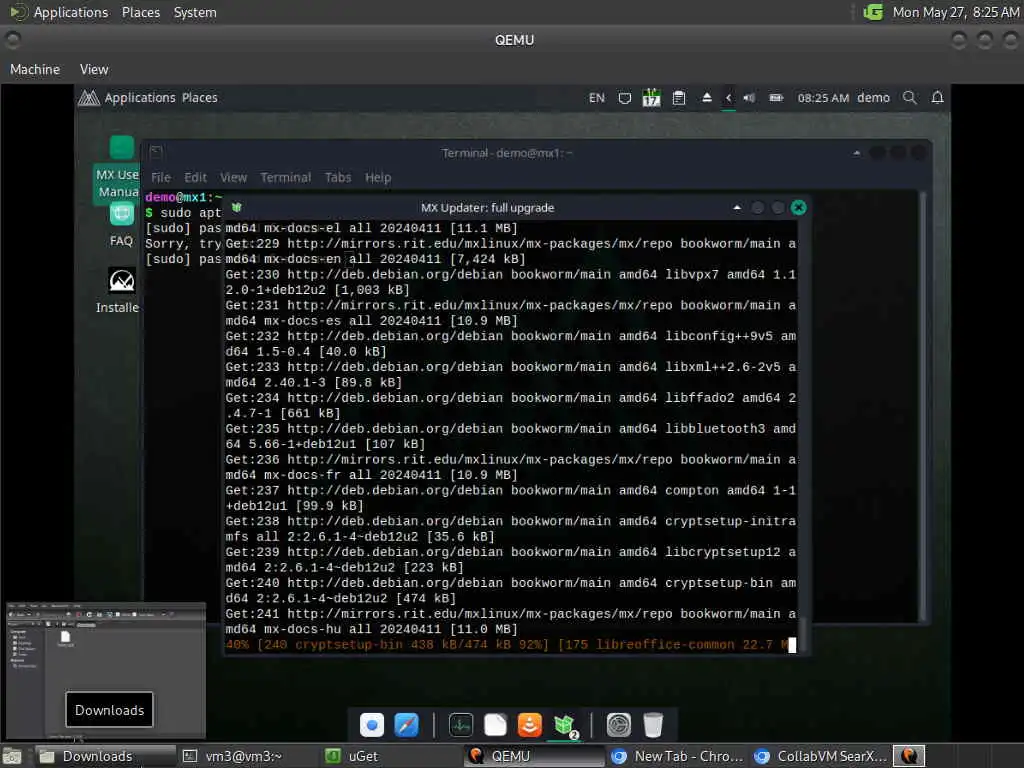Click the Terminal - demo@mx1 title text

507,153
